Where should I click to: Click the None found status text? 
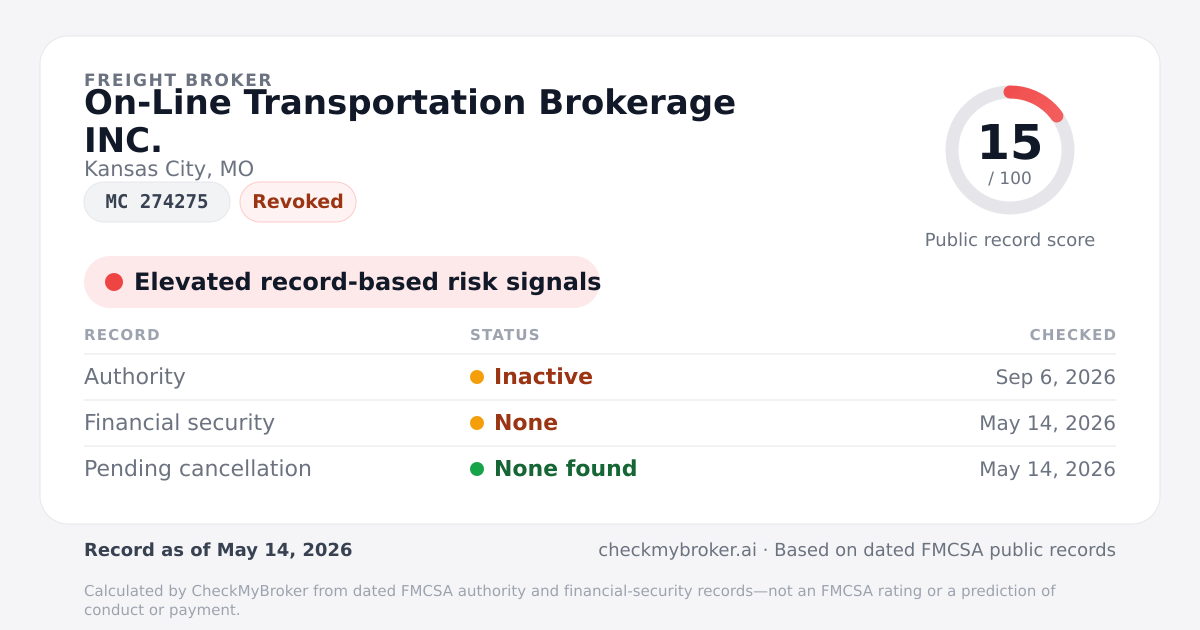(x=565, y=469)
